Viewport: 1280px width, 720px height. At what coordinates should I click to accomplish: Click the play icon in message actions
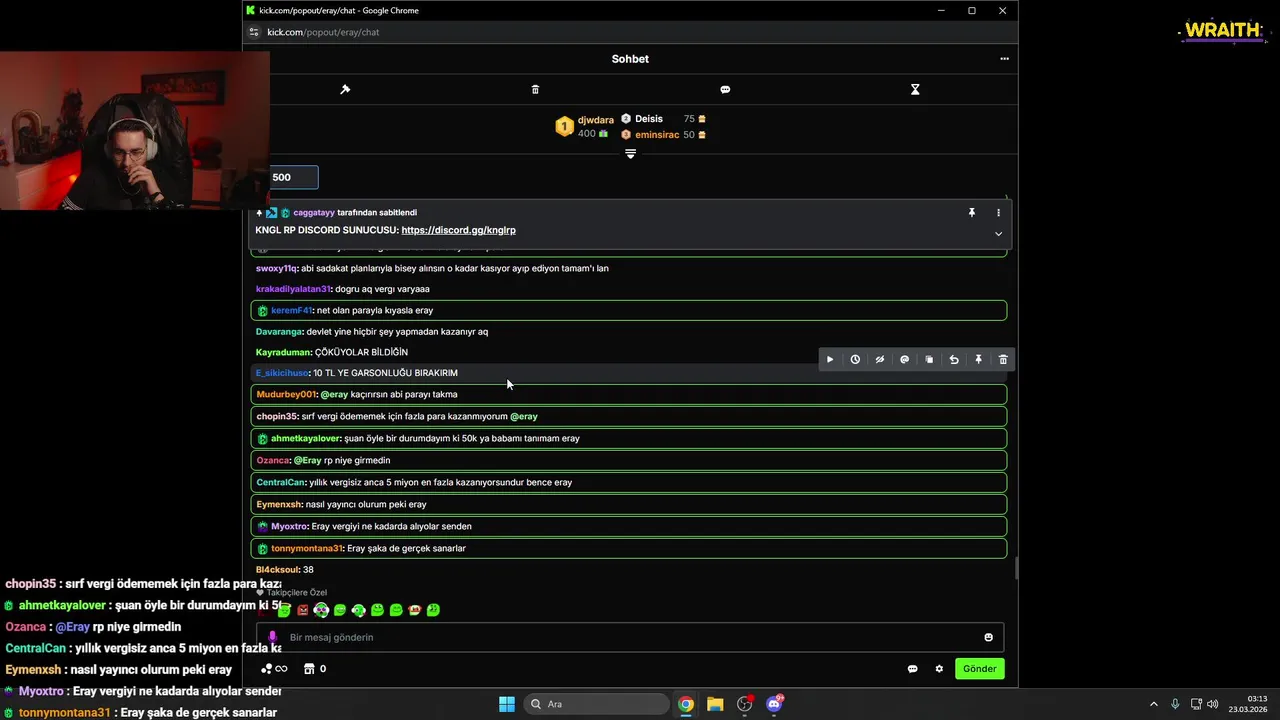coord(830,359)
